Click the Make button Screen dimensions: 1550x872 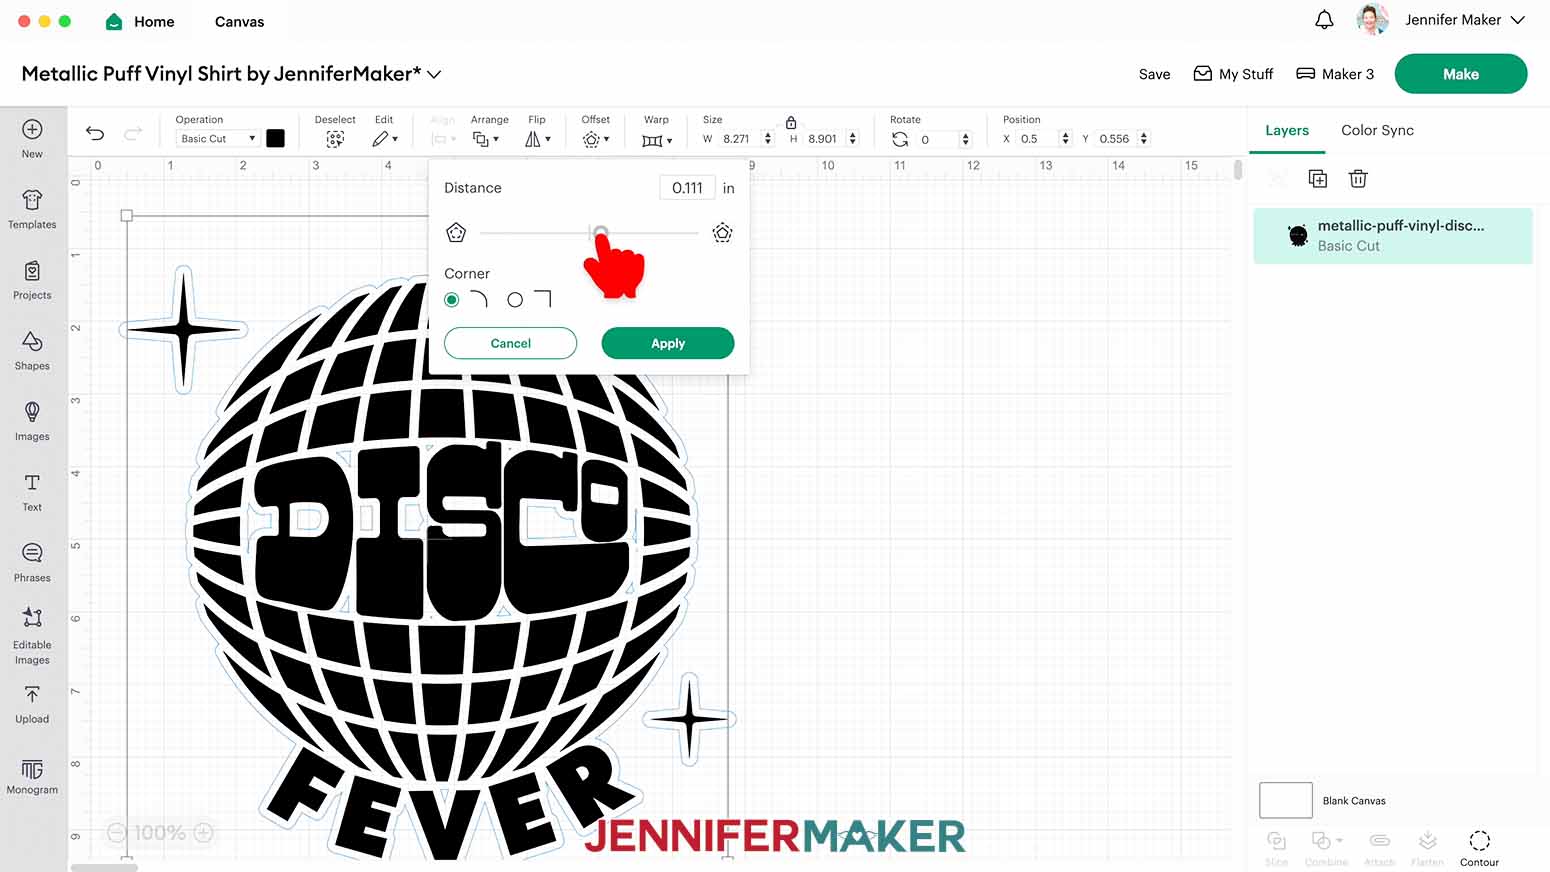[1460, 74]
